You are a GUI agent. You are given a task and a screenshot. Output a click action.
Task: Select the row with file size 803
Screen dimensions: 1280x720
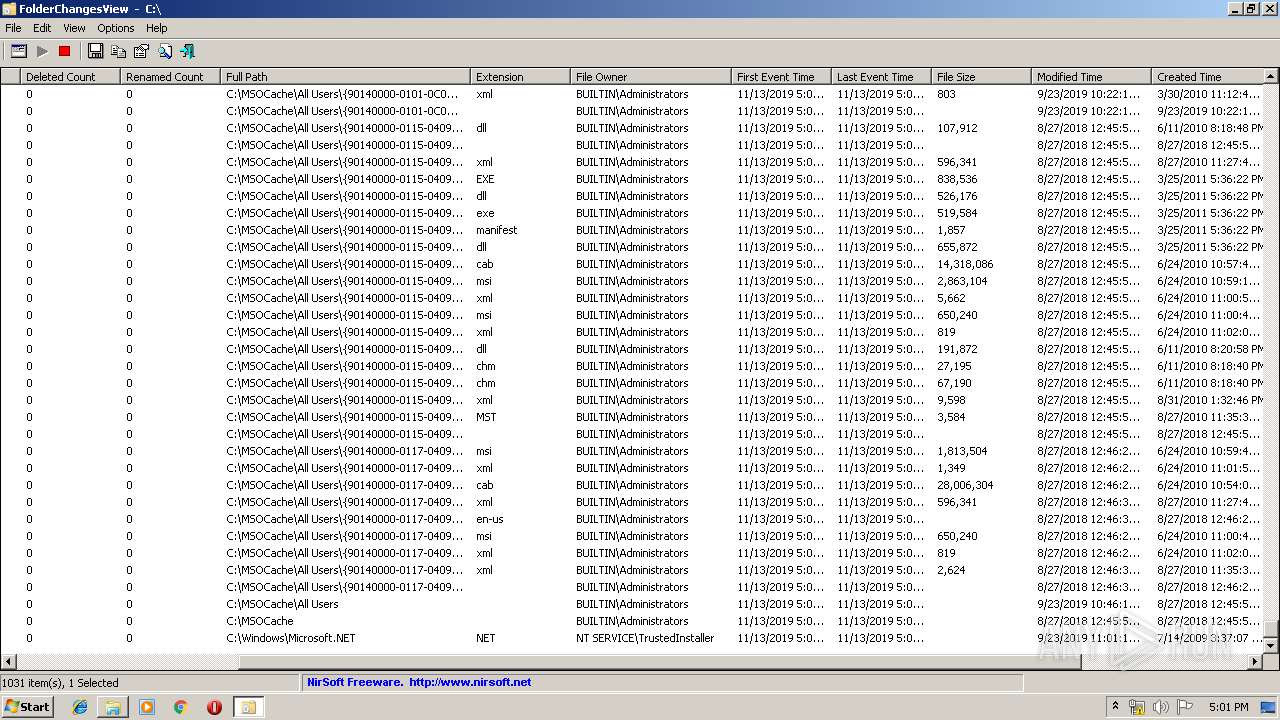coord(632,94)
